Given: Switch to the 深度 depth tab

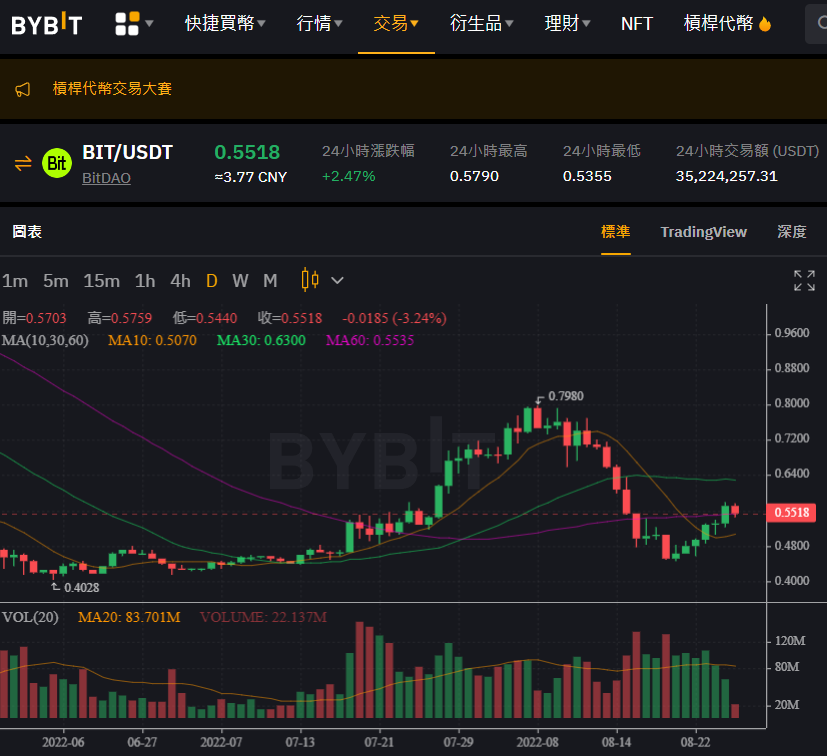Looking at the screenshot, I should (x=792, y=232).
